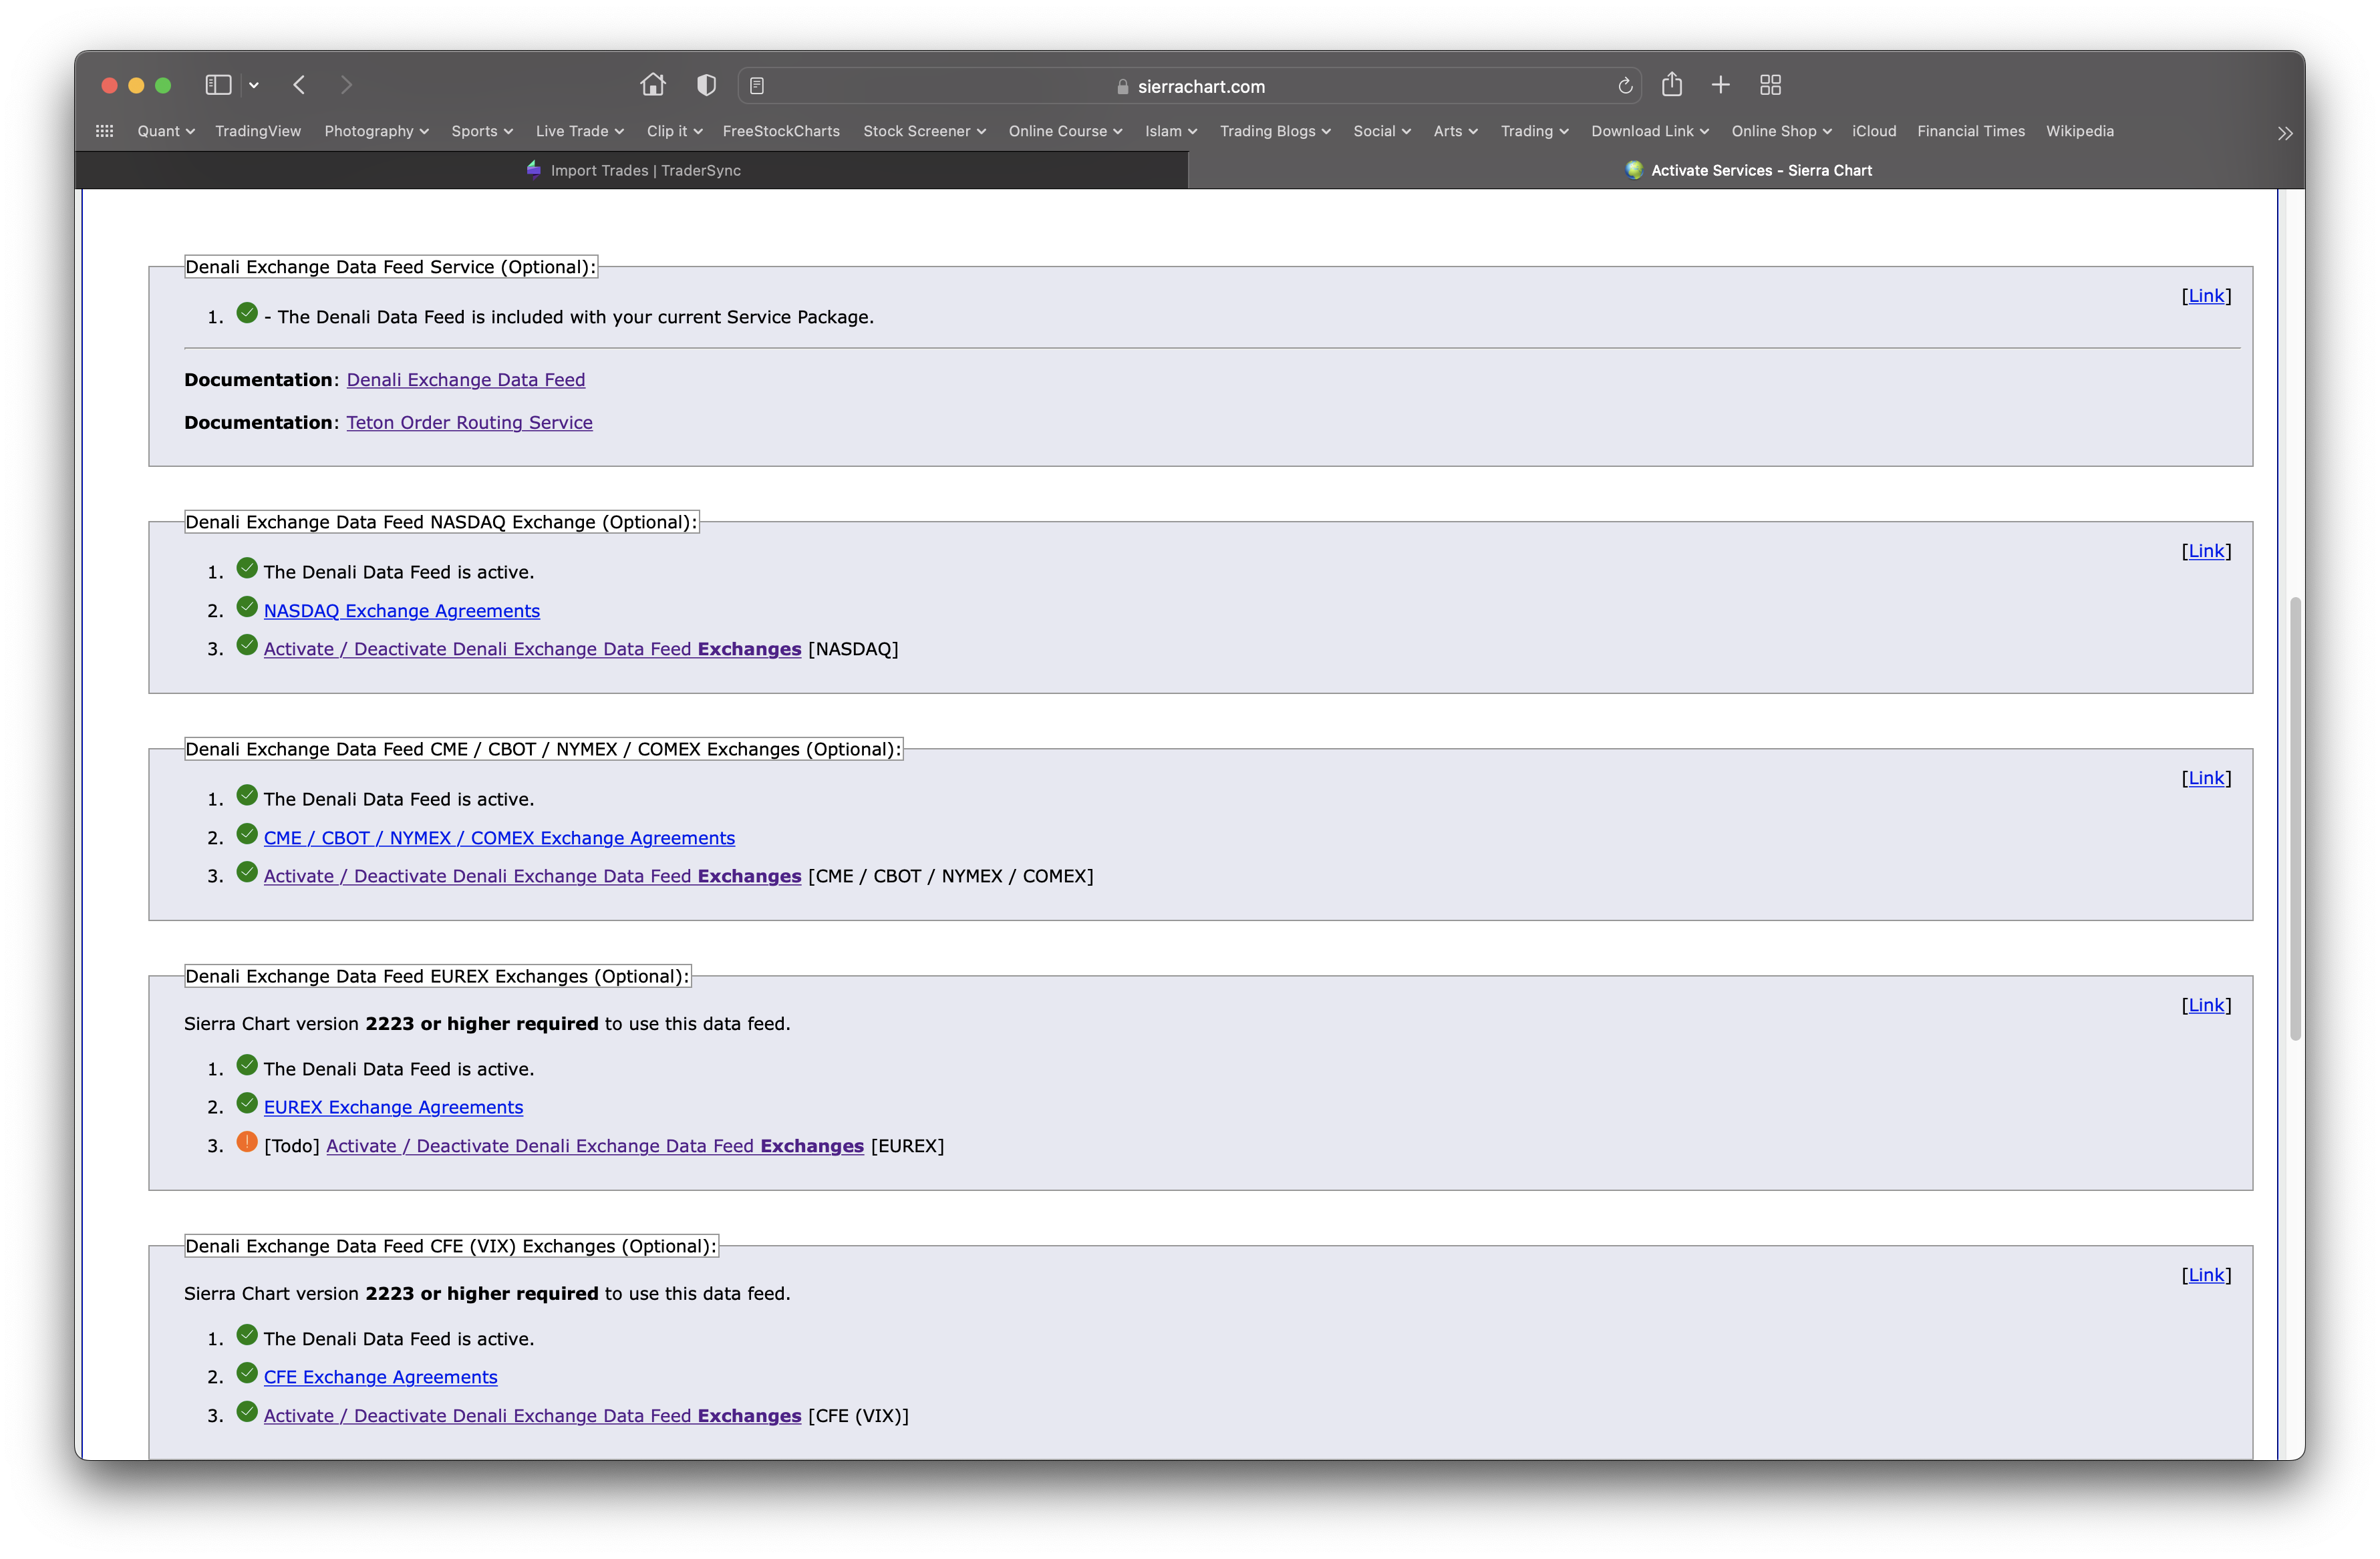The image size is (2380, 1559).
Task: Expand the Arts bookmarks folder
Action: coord(1456,131)
